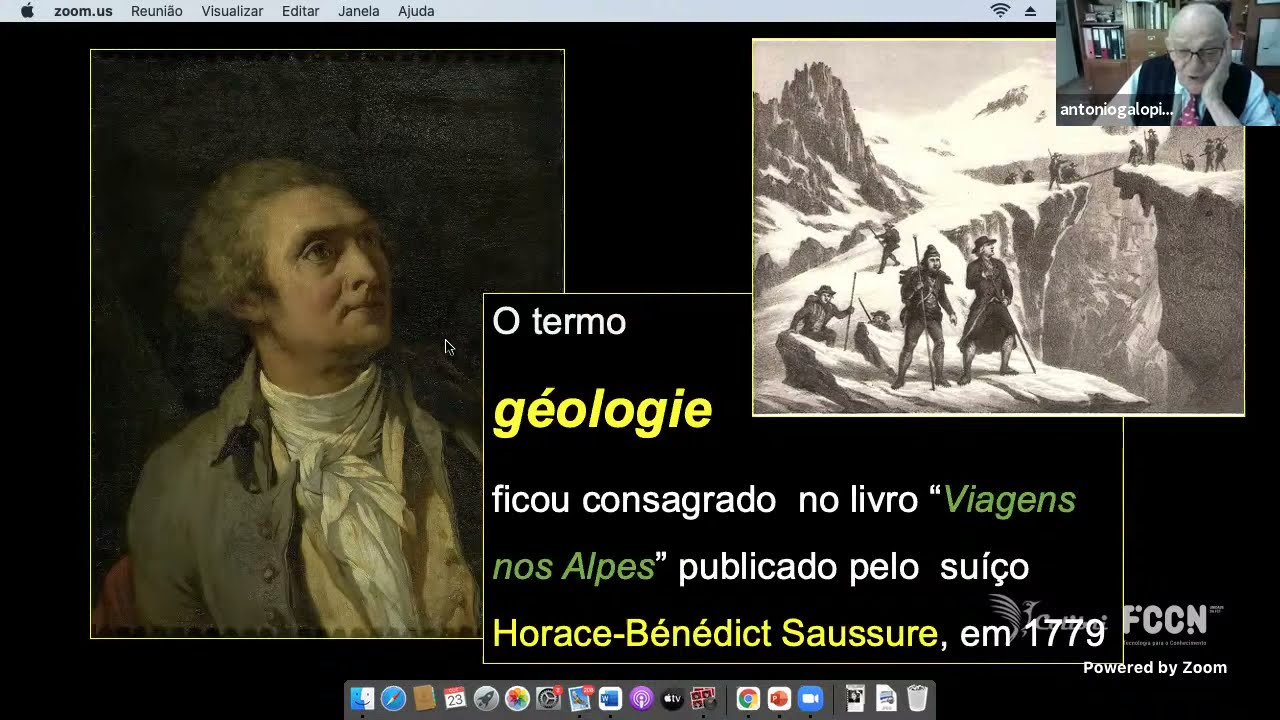Open the Trash in the dock

pyautogui.click(x=917, y=698)
